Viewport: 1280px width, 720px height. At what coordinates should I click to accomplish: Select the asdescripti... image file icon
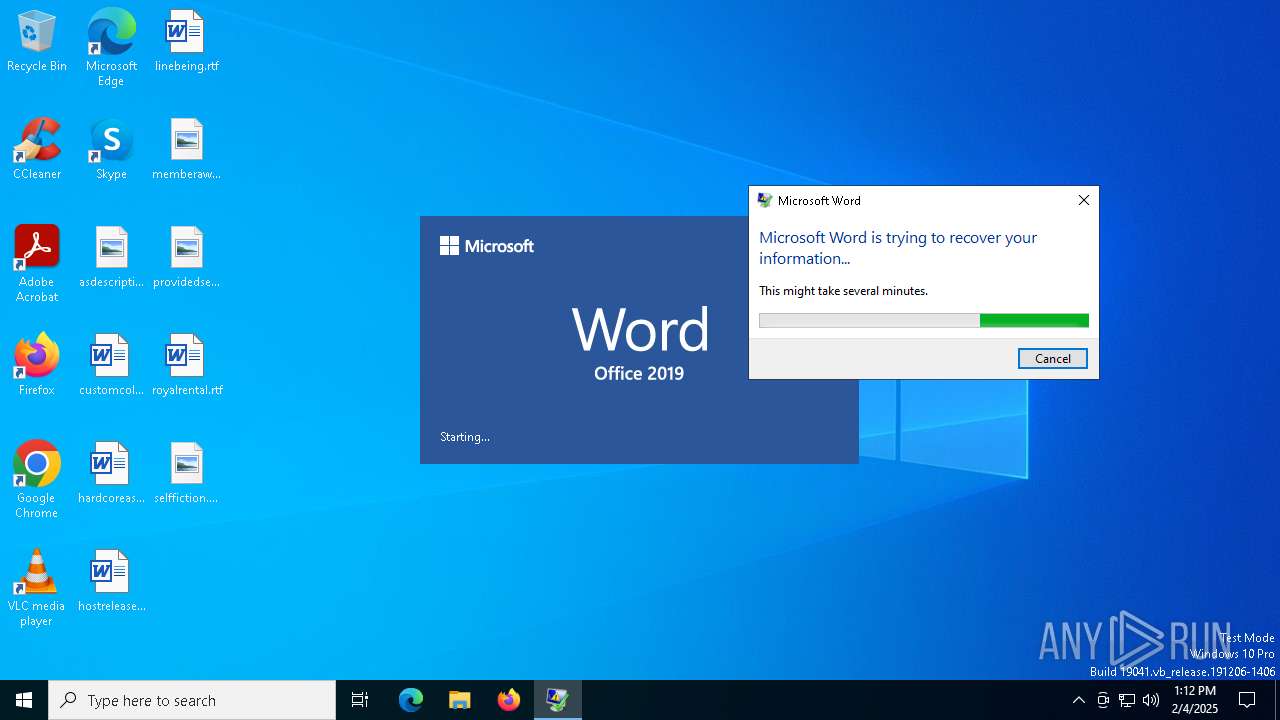coord(111,258)
